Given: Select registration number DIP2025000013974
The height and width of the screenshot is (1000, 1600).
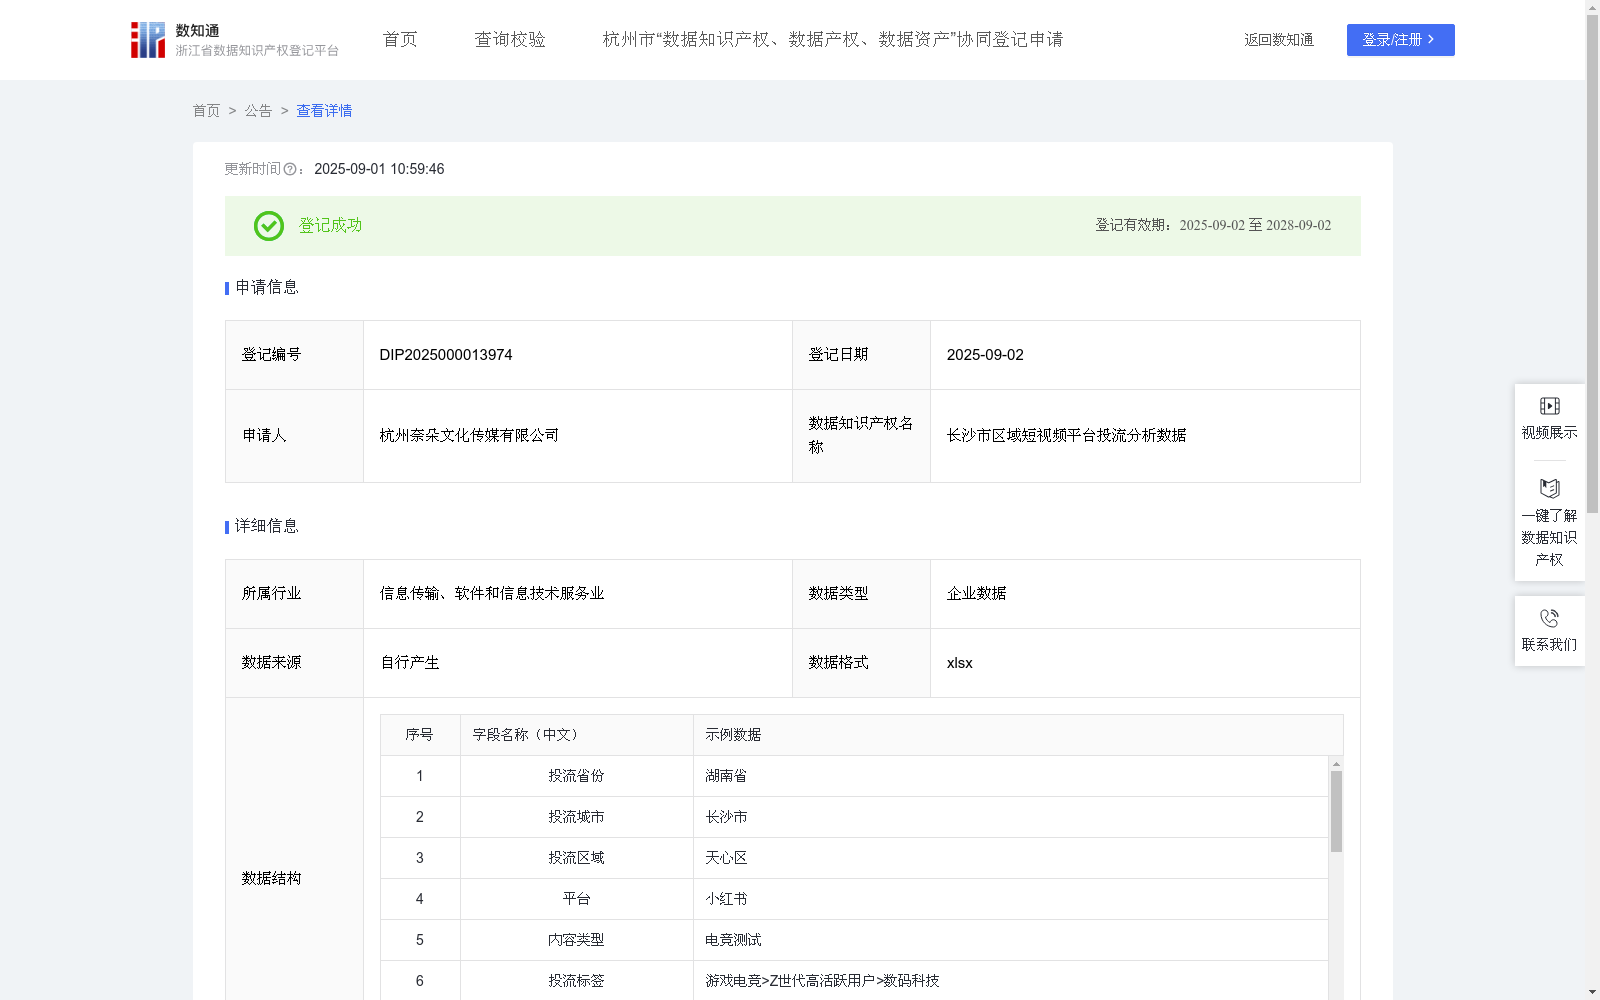Looking at the screenshot, I should [446, 355].
